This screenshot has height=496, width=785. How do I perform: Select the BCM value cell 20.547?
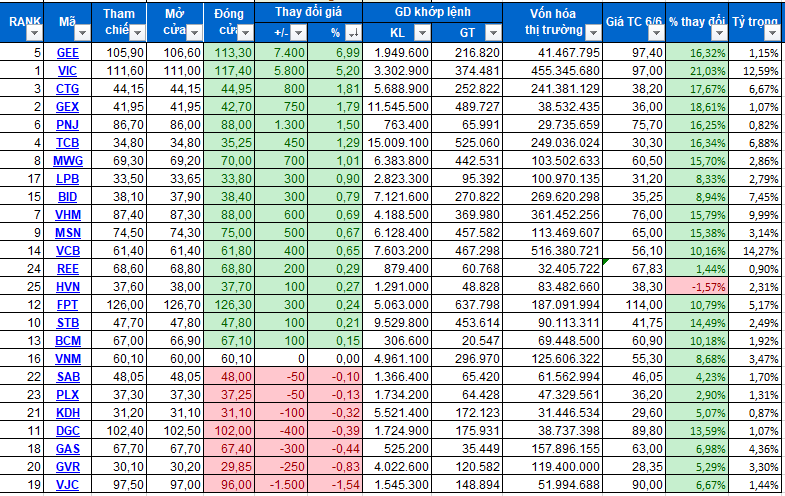[467, 341]
